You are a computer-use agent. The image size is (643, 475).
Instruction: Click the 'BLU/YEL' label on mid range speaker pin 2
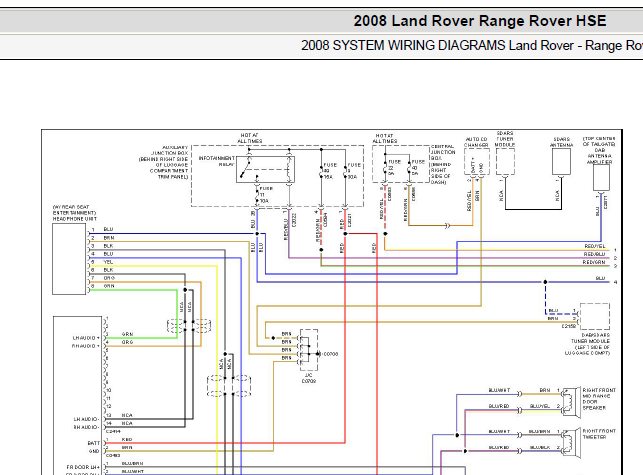540,406
